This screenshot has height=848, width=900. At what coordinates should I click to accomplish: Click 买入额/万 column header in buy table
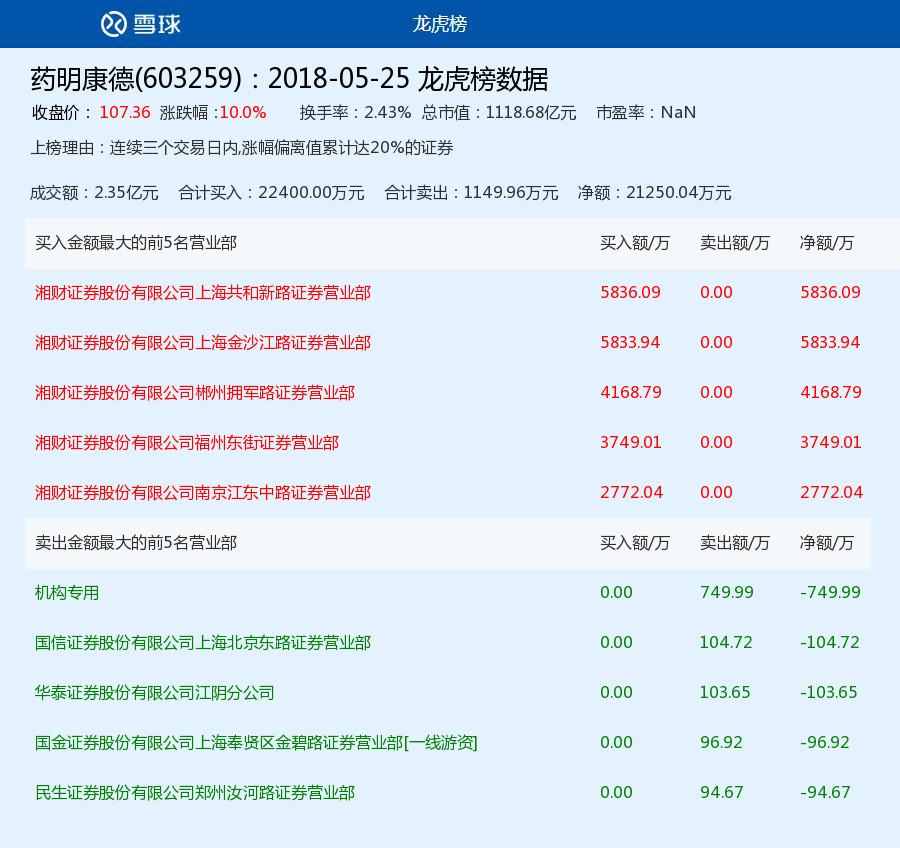click(x=635, y=243)
